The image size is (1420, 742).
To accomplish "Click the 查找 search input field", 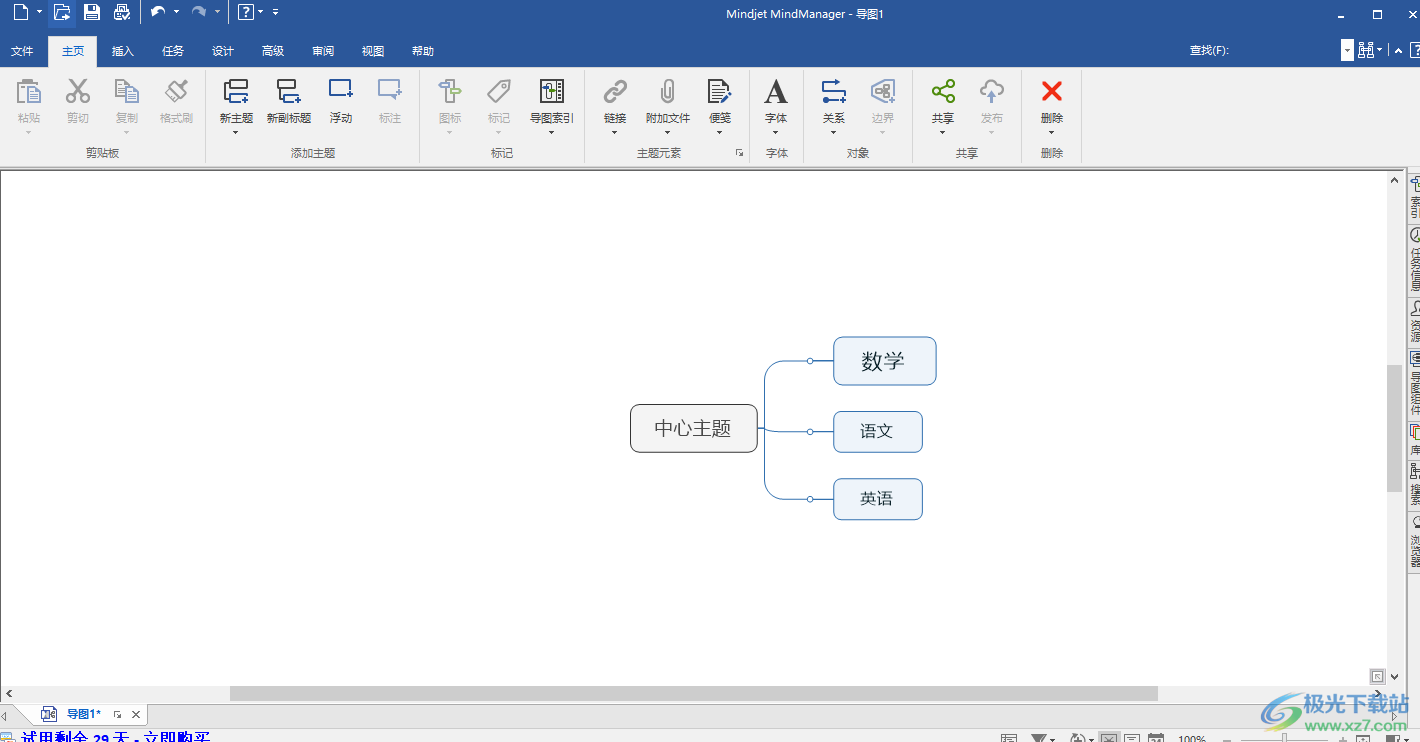I will click(1287, 50).
